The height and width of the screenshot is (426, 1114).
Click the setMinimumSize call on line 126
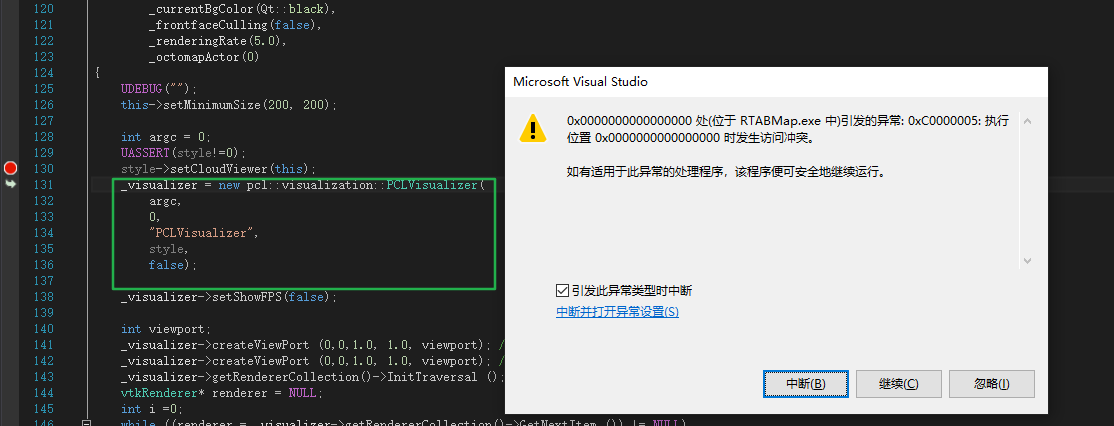229,105
